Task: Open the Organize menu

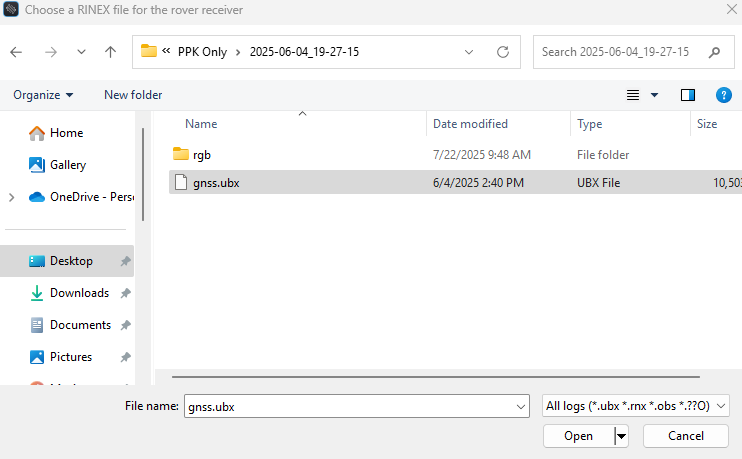Action: pos(43,95)
